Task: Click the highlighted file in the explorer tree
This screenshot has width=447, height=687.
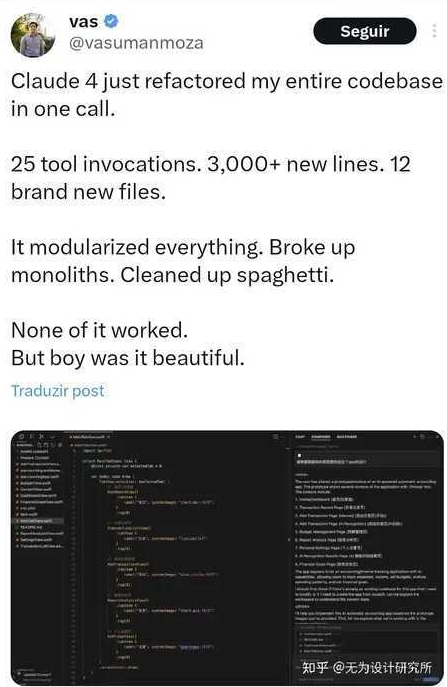Action: click(39, 521)
